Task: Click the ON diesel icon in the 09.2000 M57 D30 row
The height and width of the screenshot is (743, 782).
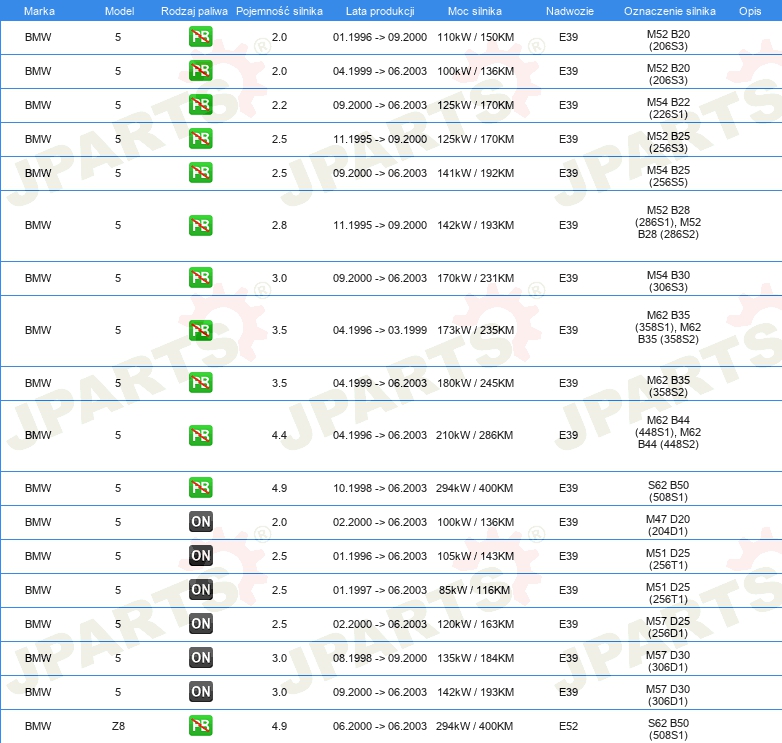Action: pyautogui.click(x=200, y=692)
